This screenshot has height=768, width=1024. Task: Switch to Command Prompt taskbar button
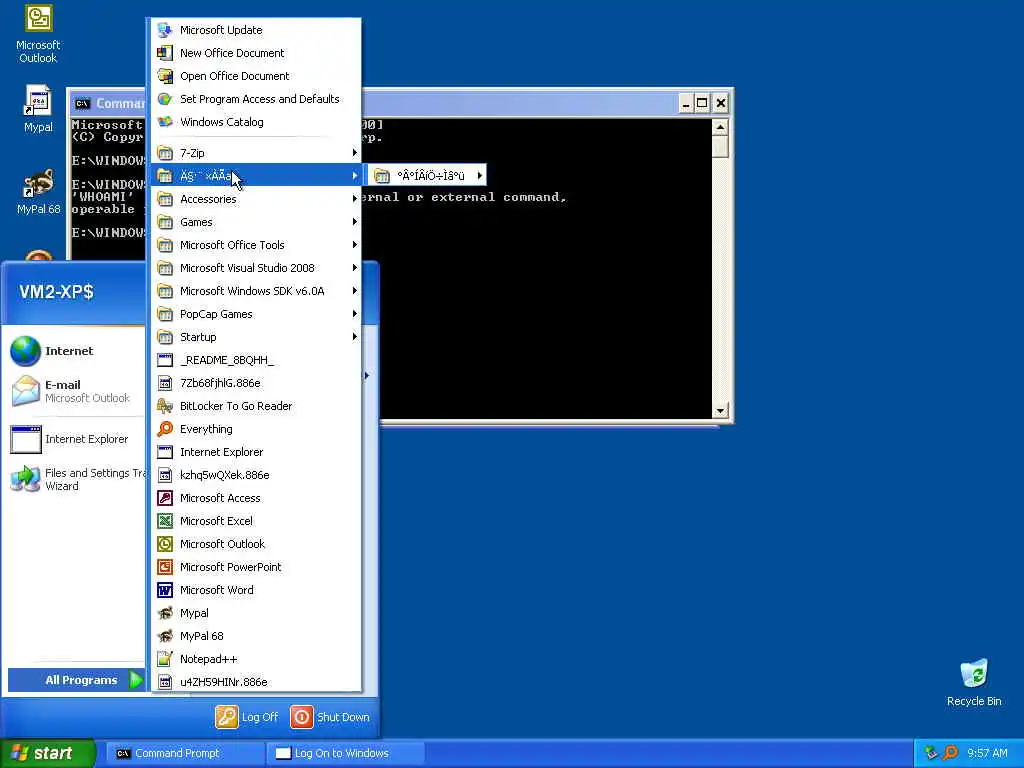184,753
